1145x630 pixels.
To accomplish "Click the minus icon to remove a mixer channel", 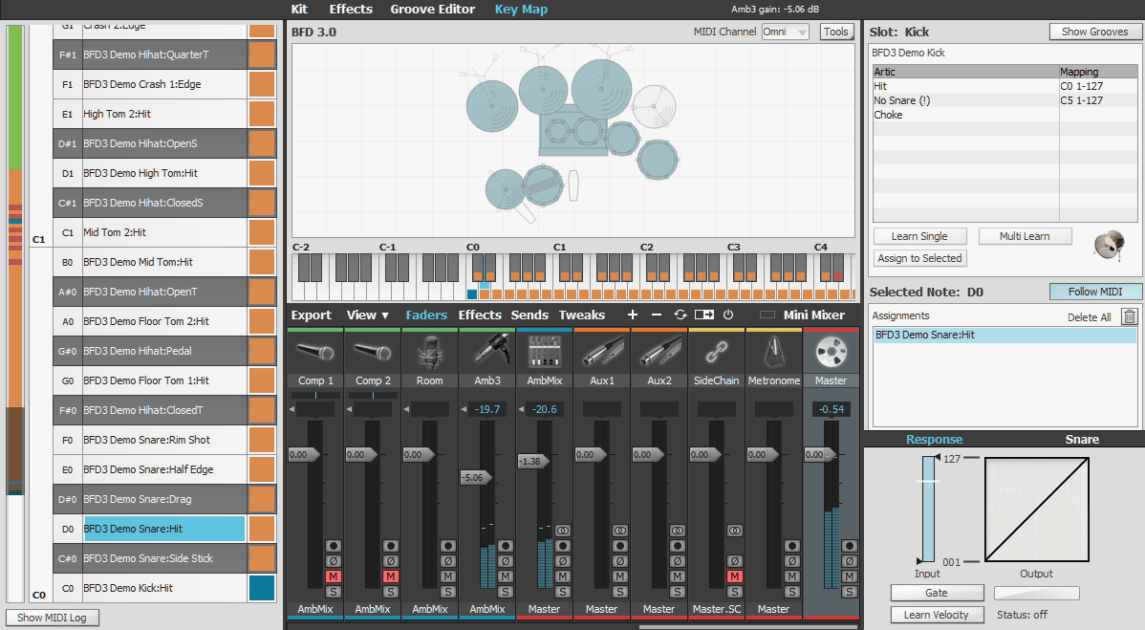I will pyautogui.click(x=656, y=315).
